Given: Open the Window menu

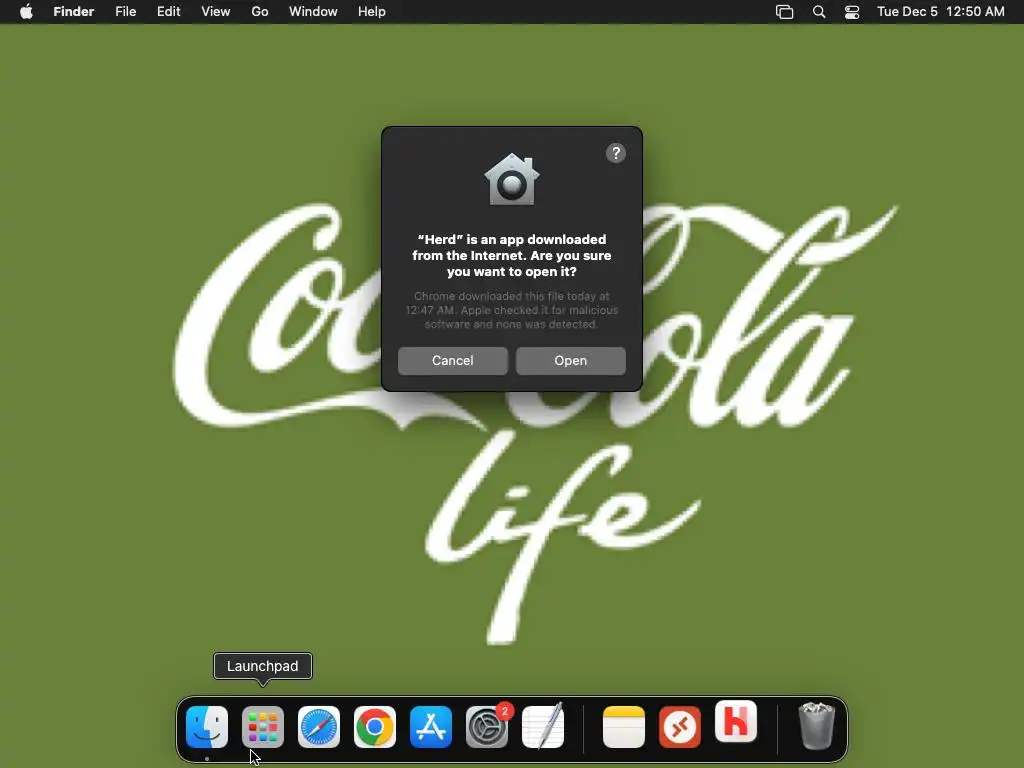Looking at the screenshot, I should (313, 12).
